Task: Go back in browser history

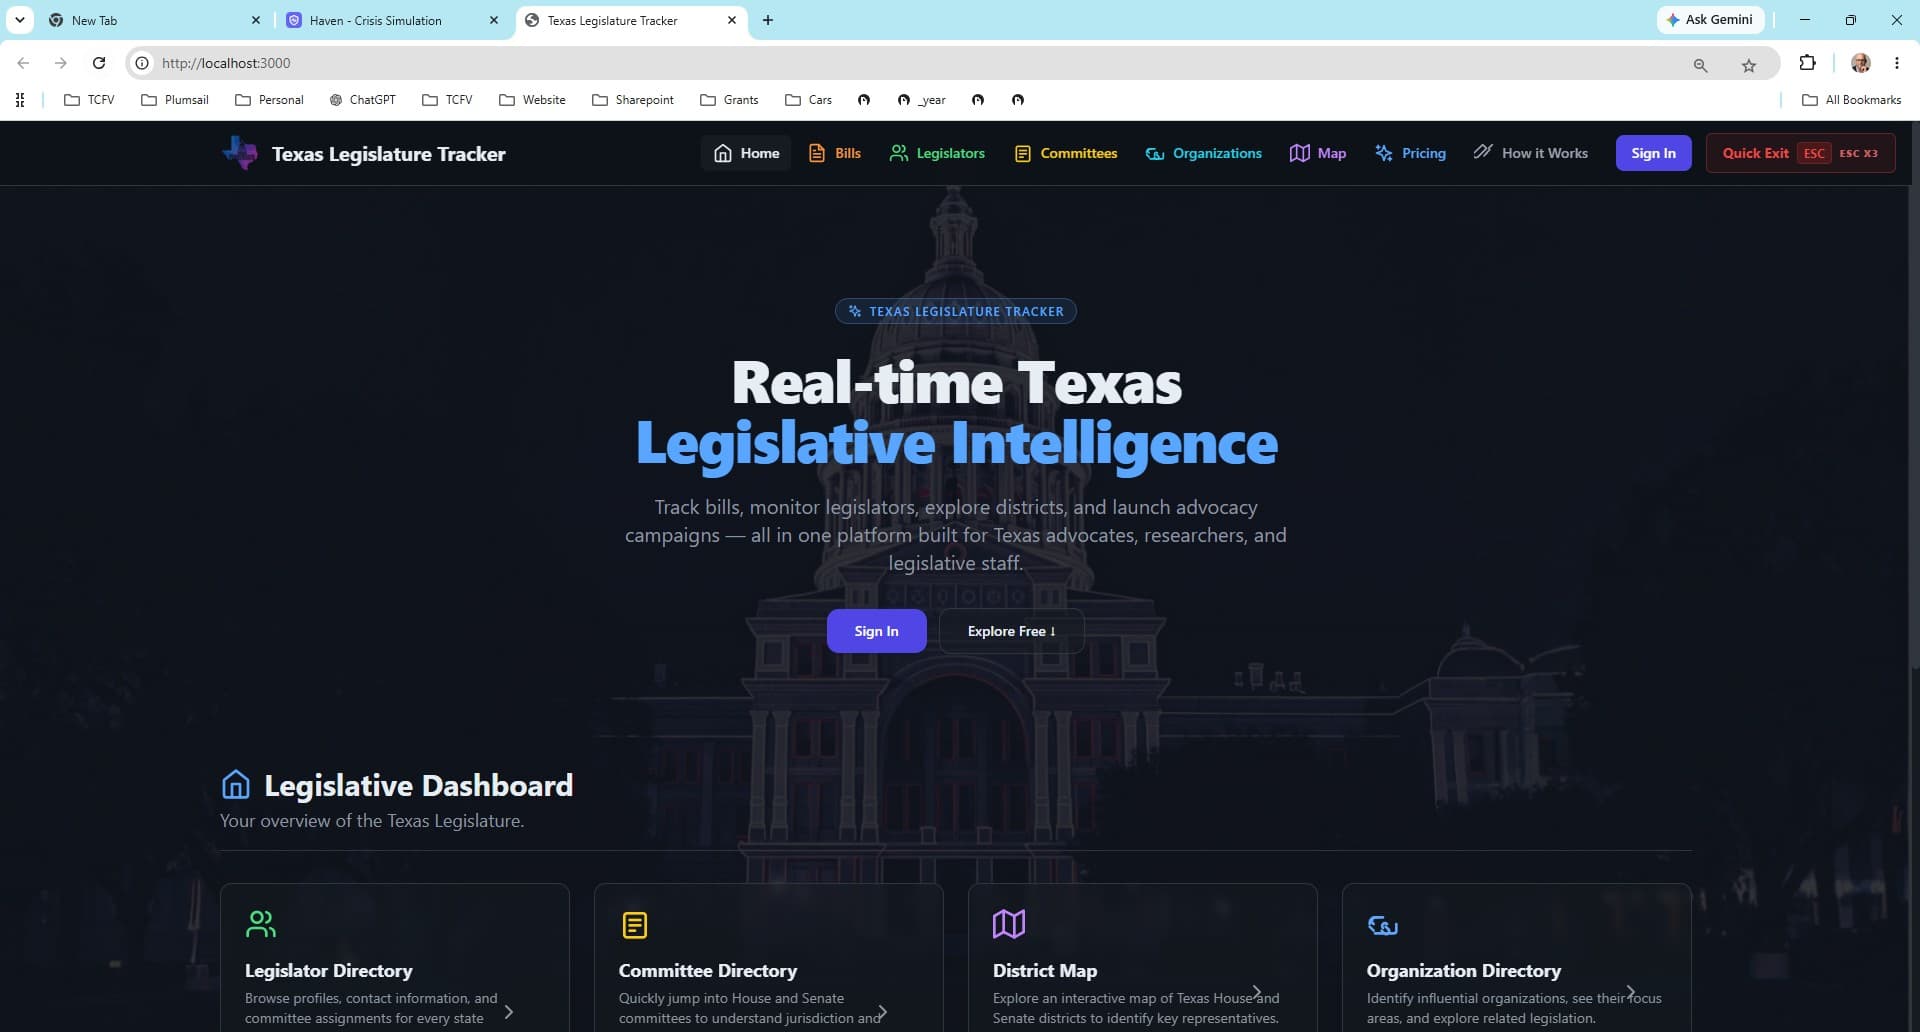Action: coord(23,63)
